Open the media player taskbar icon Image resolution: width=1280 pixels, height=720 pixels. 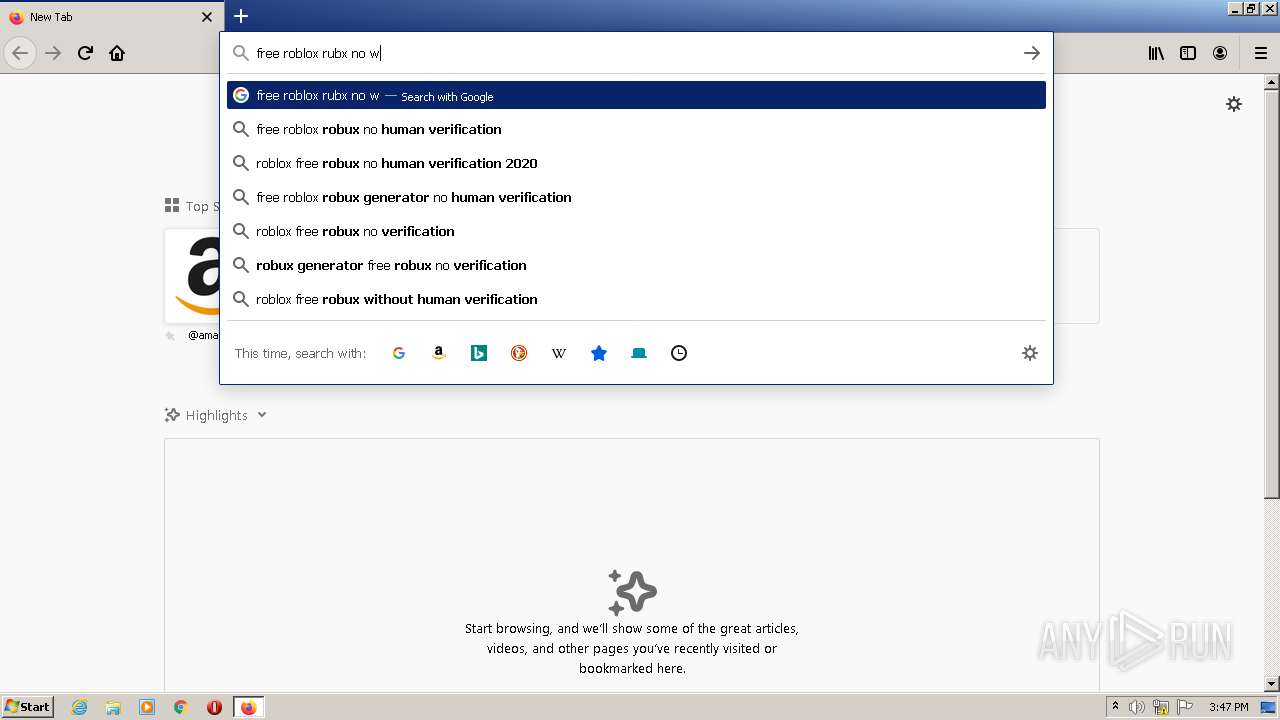(147, 707)
